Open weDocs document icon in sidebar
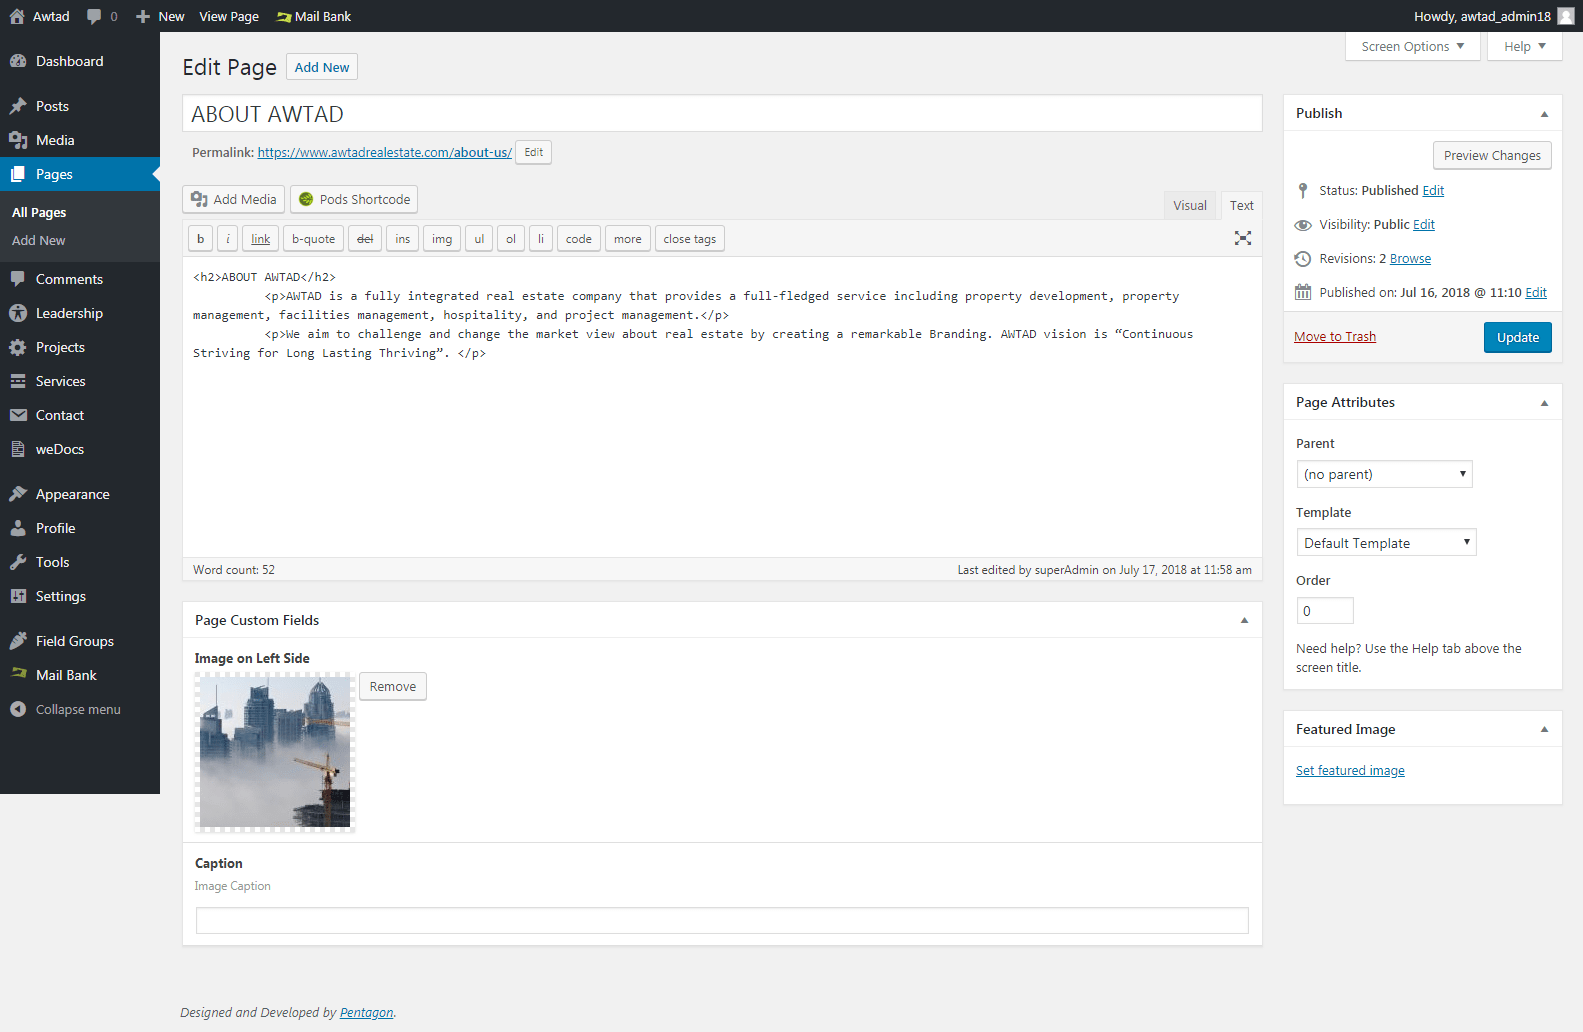 (x=18, y=449)
